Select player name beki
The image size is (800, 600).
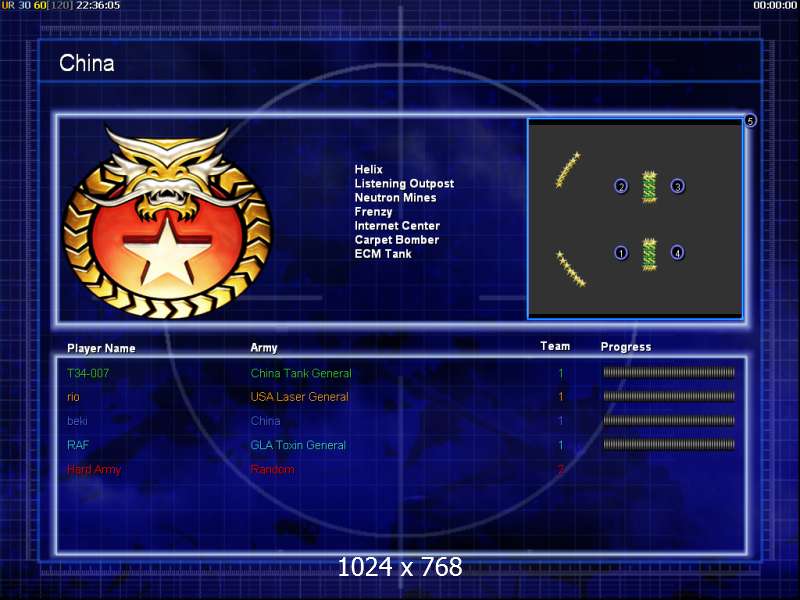77,421
